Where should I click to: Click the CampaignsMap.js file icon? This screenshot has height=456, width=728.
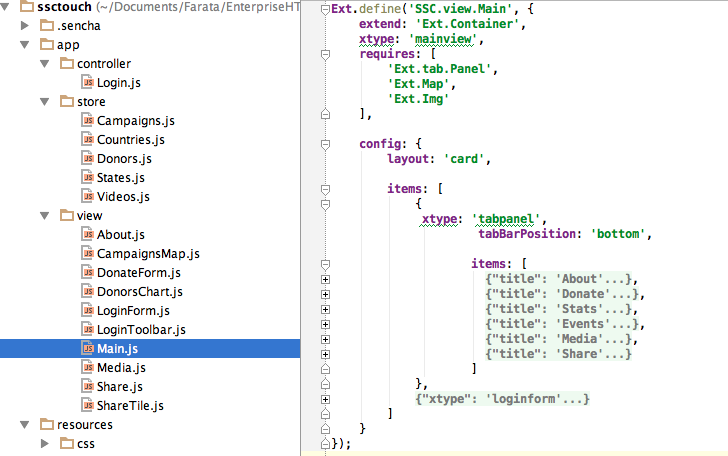click(88, 254)
